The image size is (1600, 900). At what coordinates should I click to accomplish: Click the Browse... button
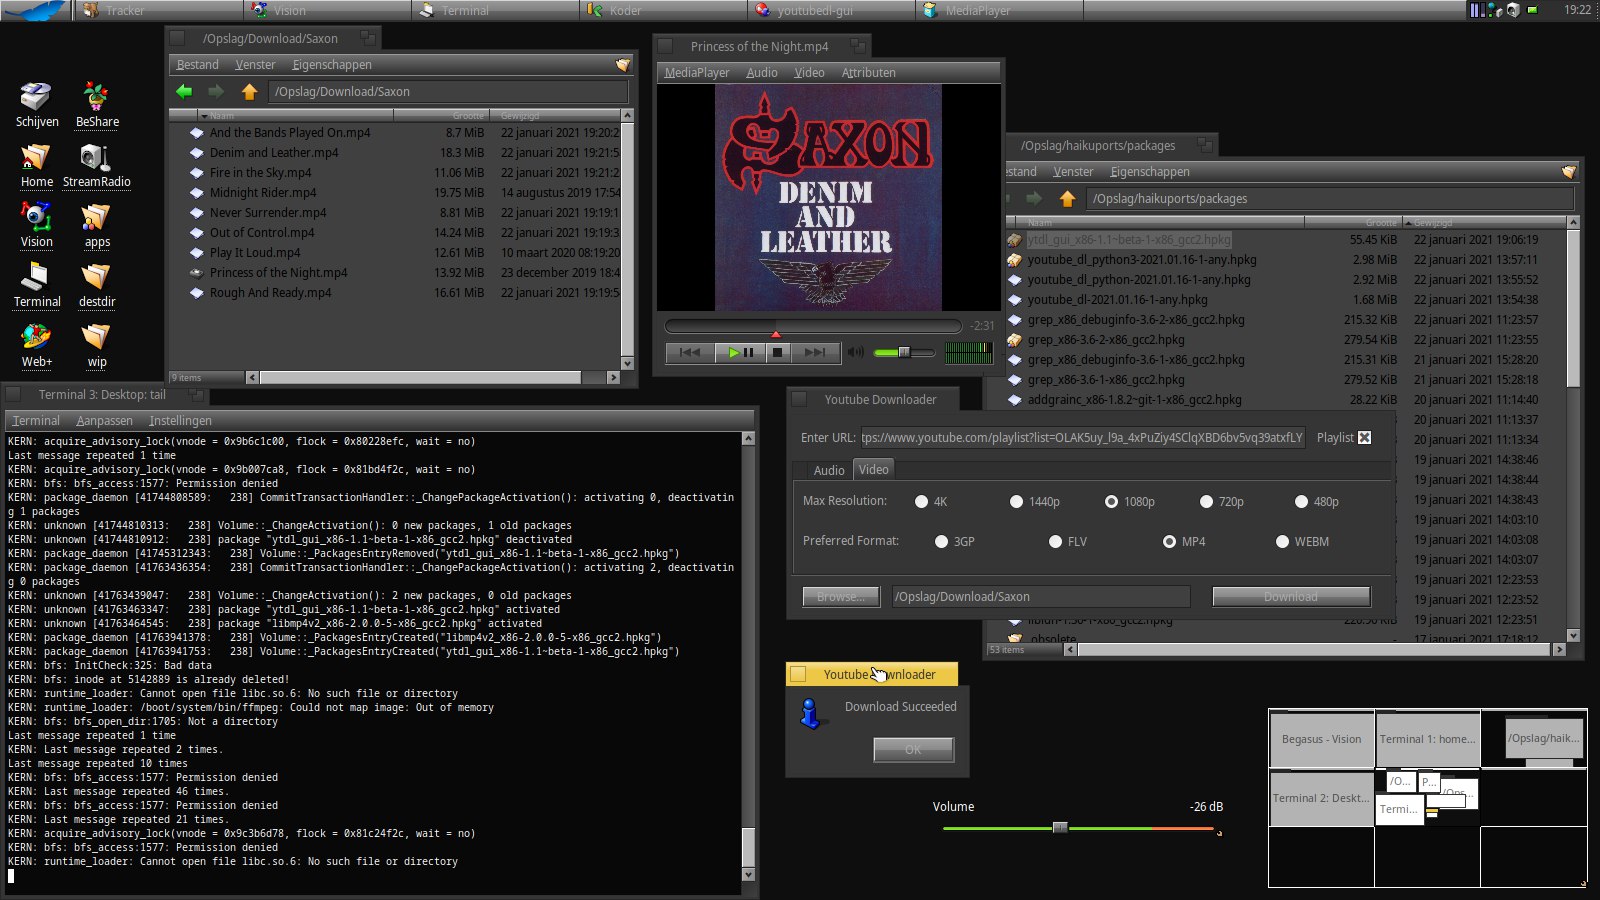840,596
